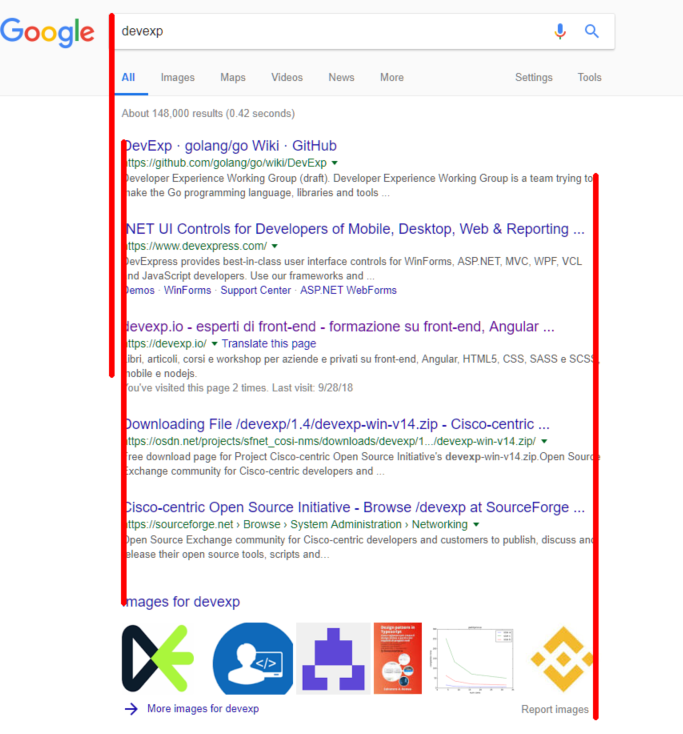This screenshot has height=734, width=683.
Task: Open the yellow diamond logo image thumbnail
Action: (x=561, y=658)
